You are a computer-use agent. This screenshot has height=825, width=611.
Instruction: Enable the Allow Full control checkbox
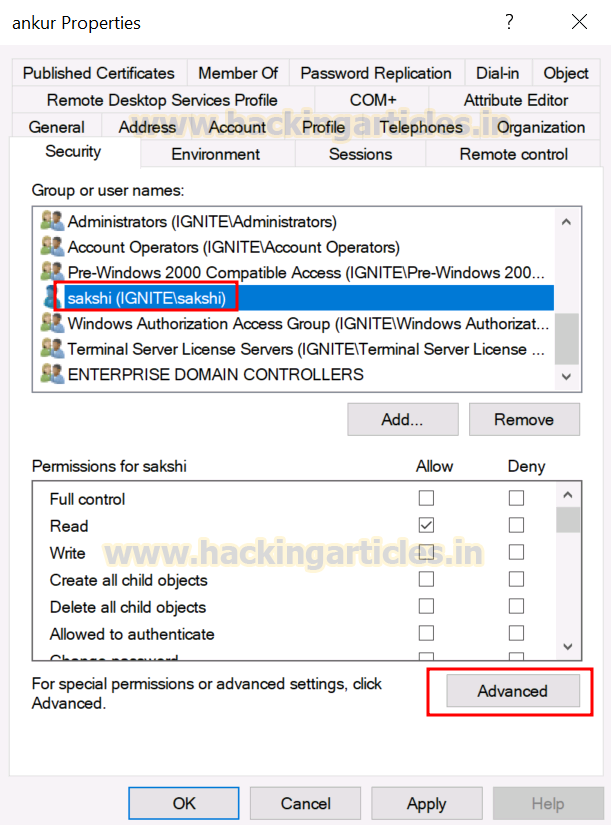pyautogui.click(x=426, y=498)
